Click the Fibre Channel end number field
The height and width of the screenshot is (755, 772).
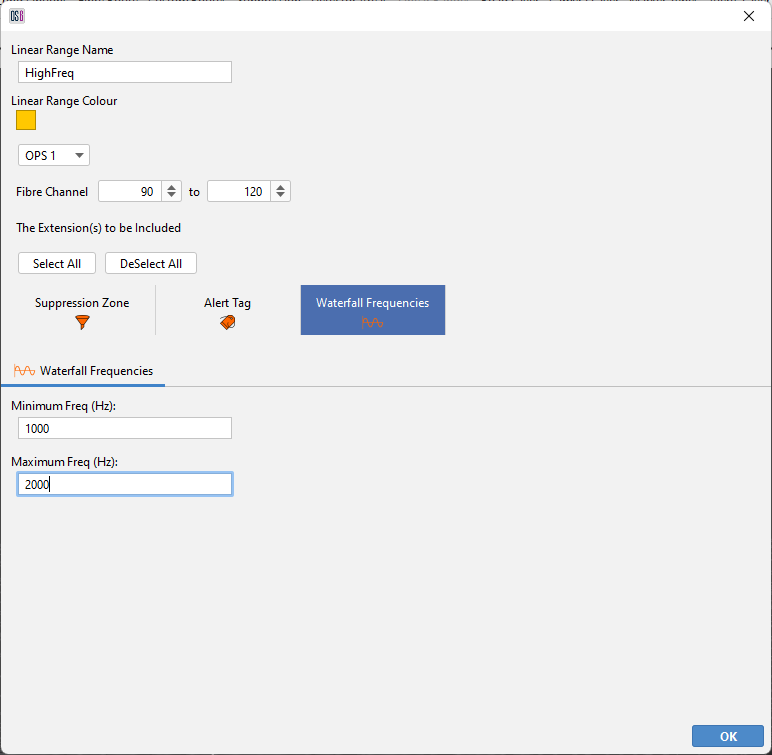tap(238, 191)
